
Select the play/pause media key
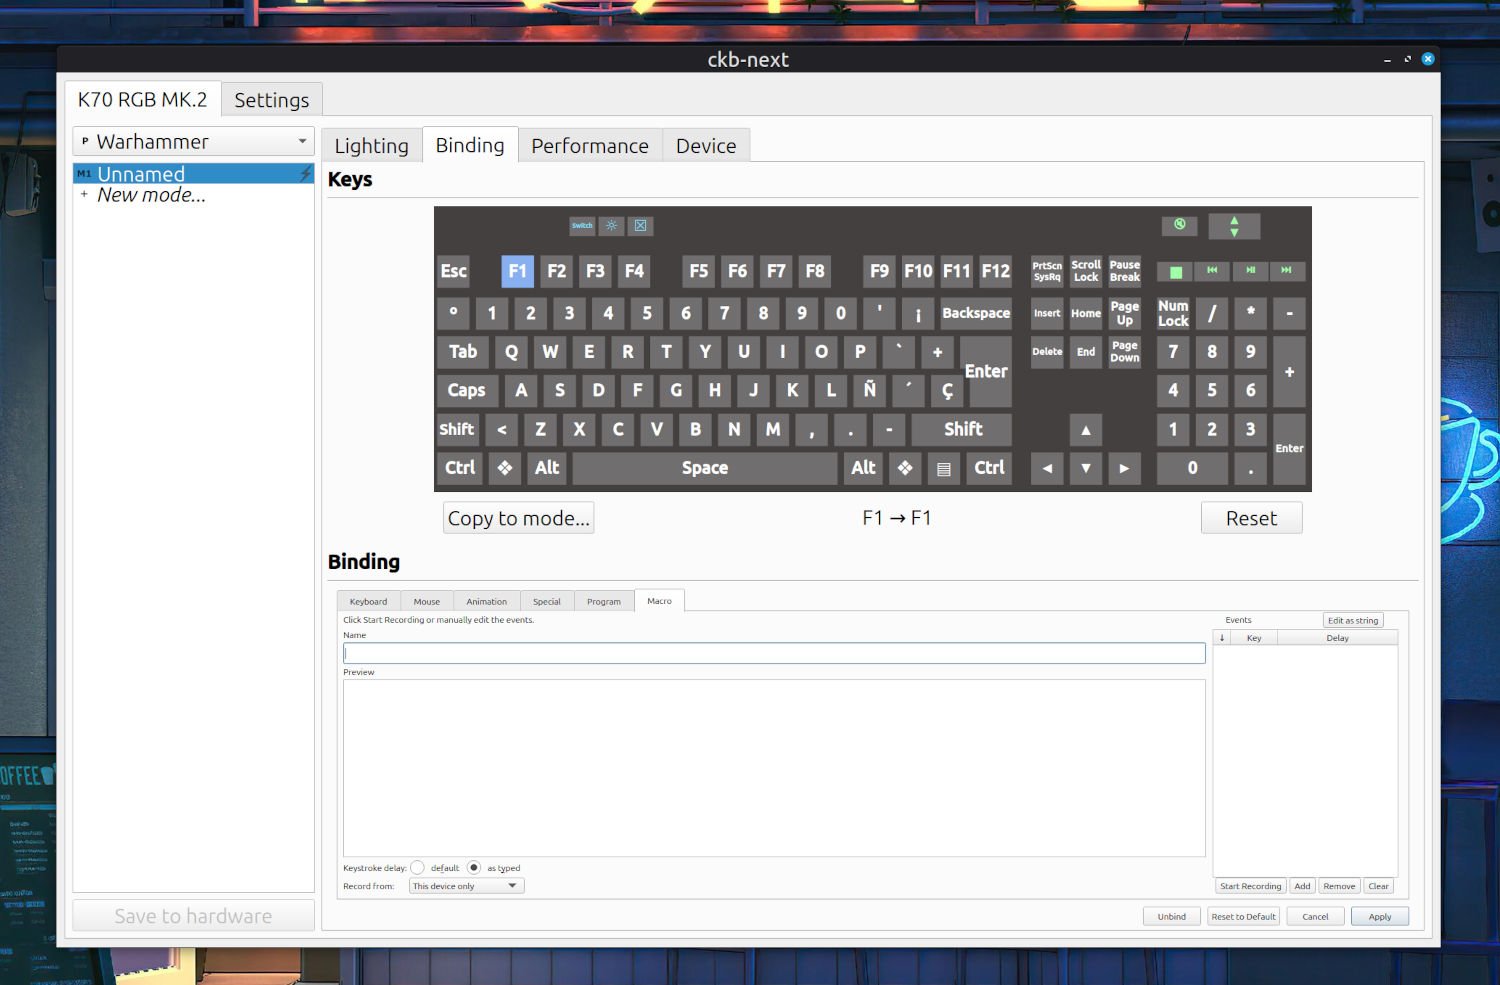click(x=1250, y=271)
